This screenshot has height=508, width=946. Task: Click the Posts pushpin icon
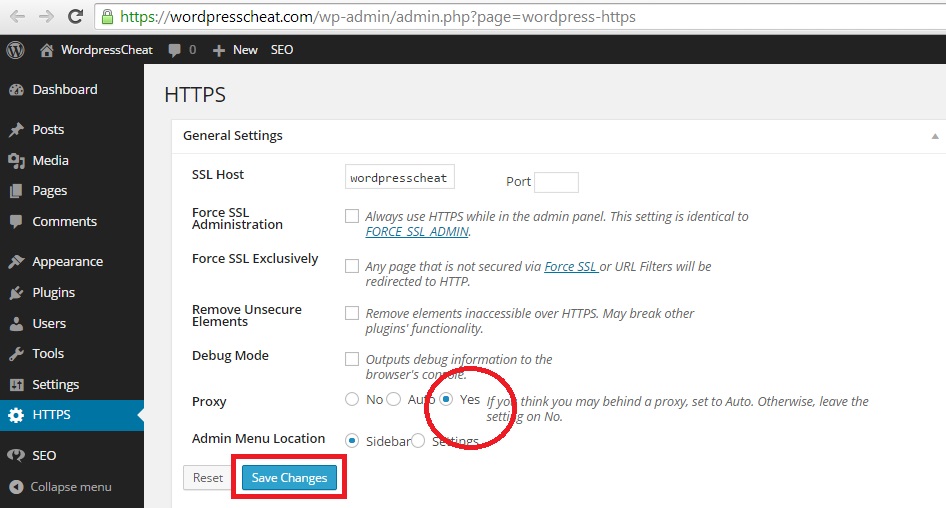16,130
